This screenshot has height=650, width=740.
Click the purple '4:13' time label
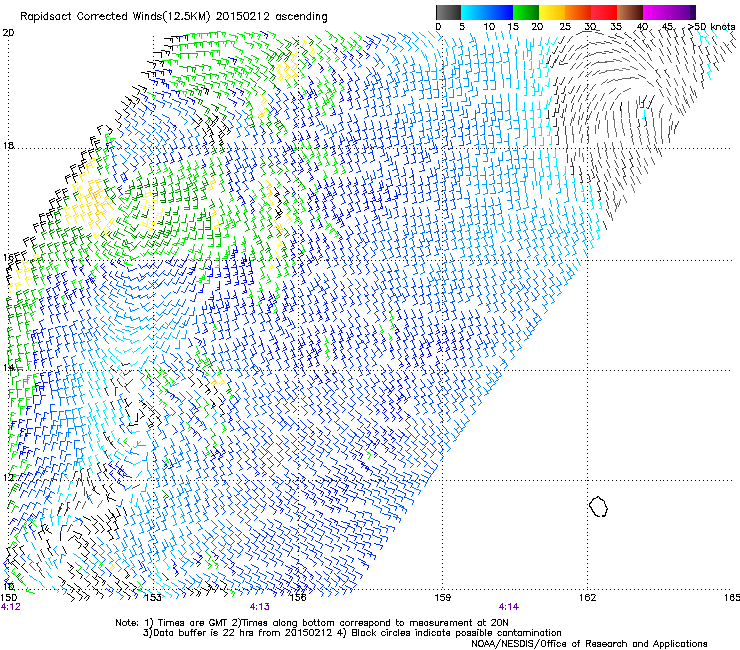click(x=260, y=607)
